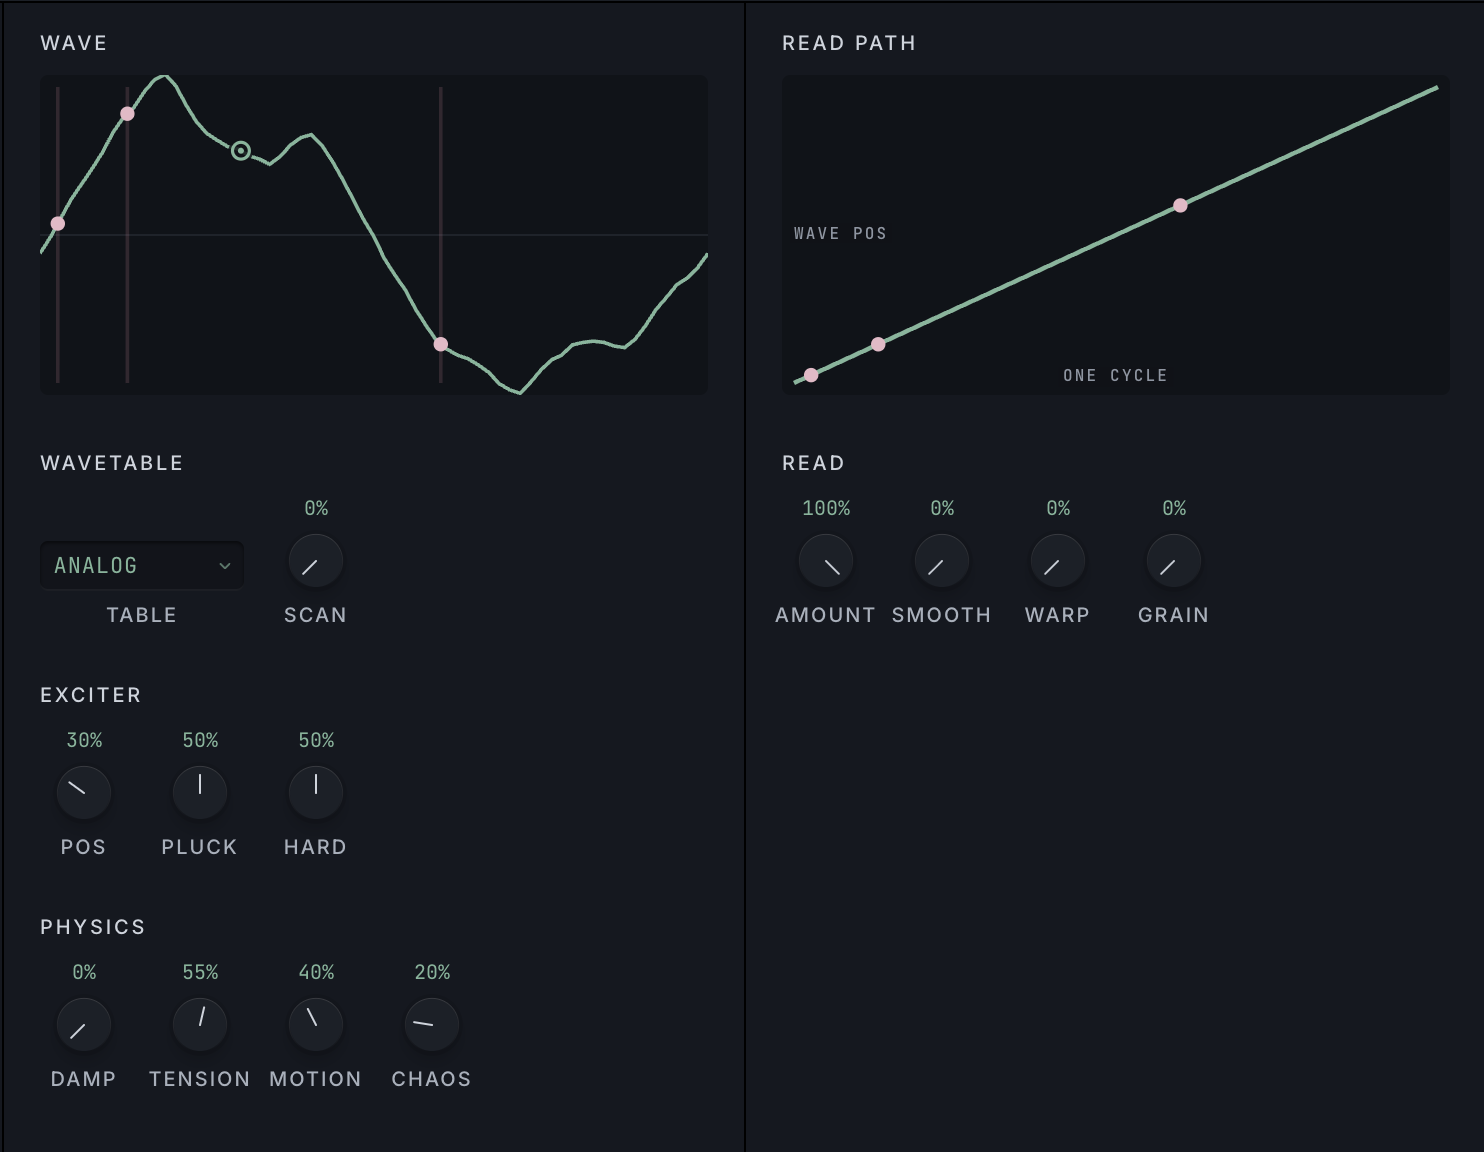Click the ONE CYCLE axis label
Viewport: 1484px width, 1152px height.
coord(1115,375)
